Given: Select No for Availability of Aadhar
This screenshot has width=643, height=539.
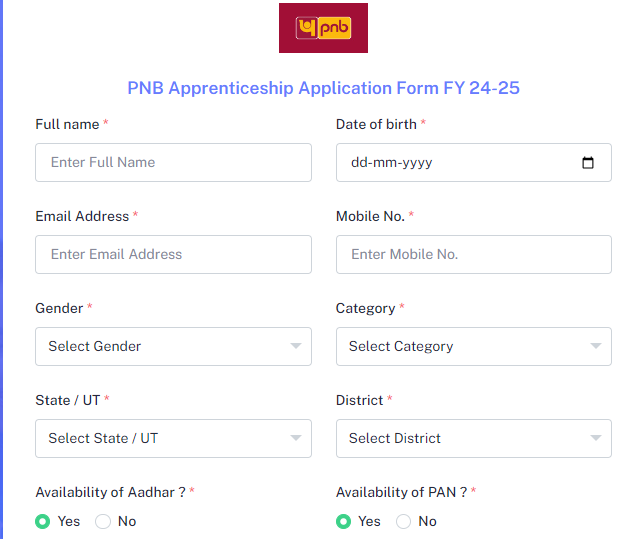Looking at the screenshot, I should [103, 521].
